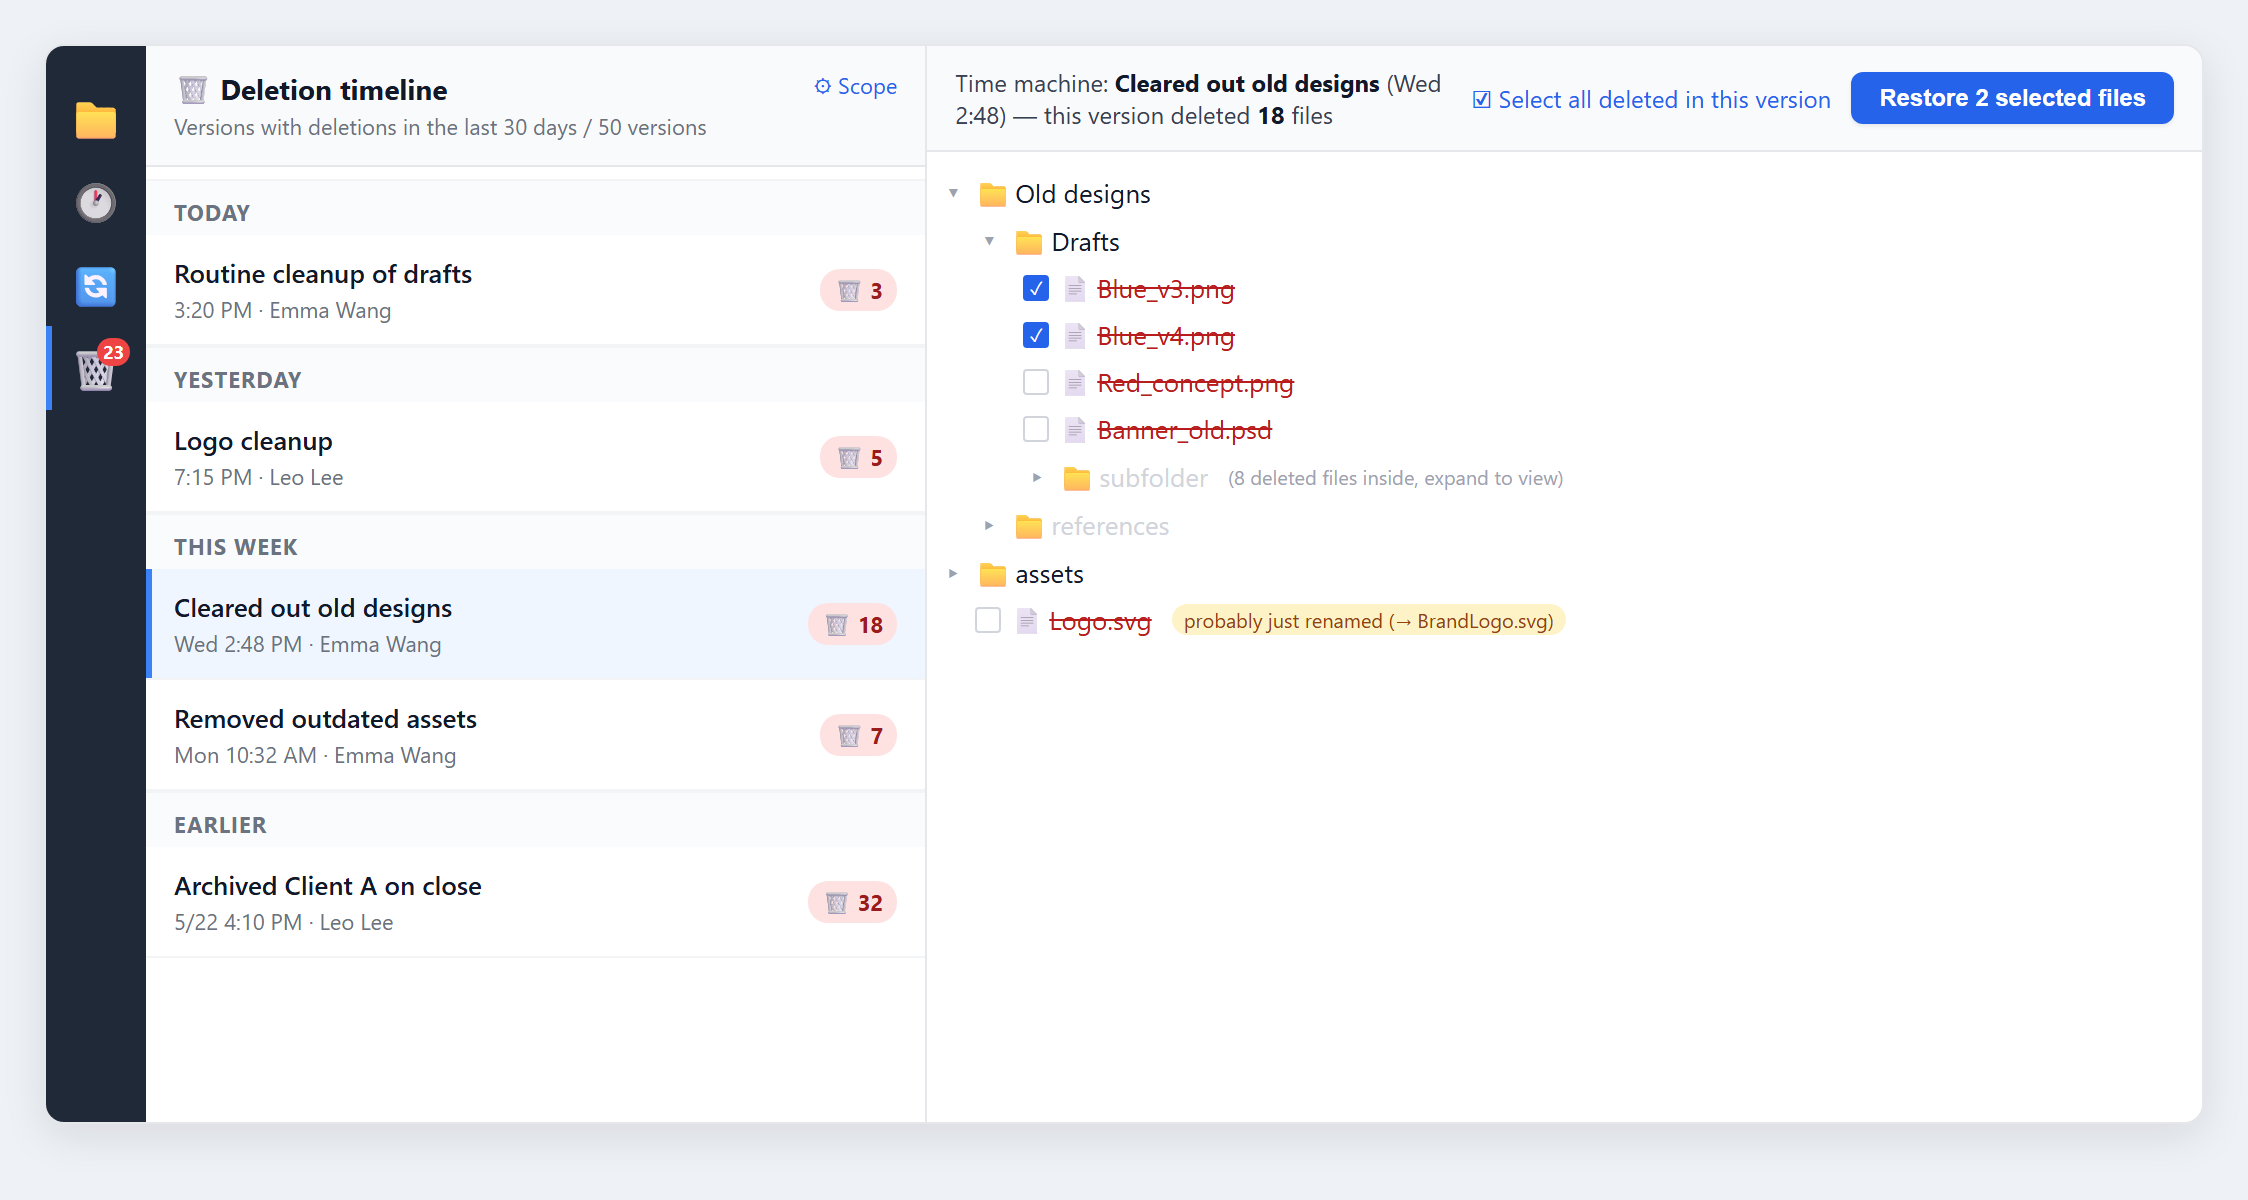Viewport: 2248px width, 1200px height.
Task: Click the deletion count badge showing 32
Action: click(x=852, y=903)
